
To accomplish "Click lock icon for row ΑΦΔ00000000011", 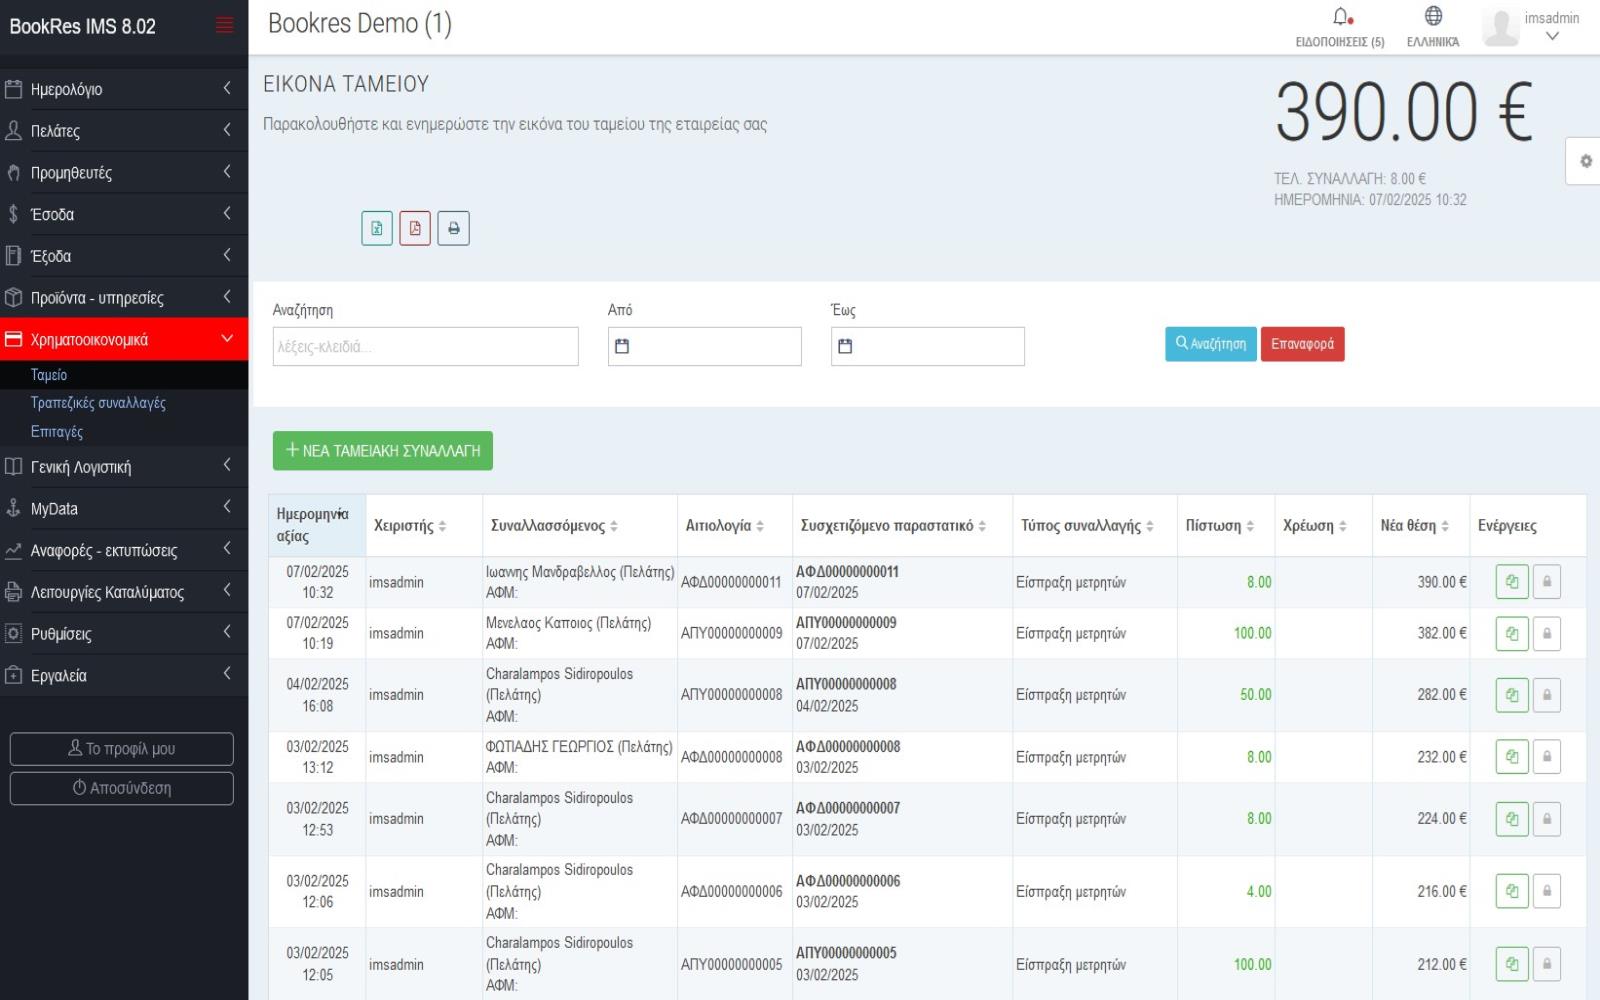I will 1547,582.
